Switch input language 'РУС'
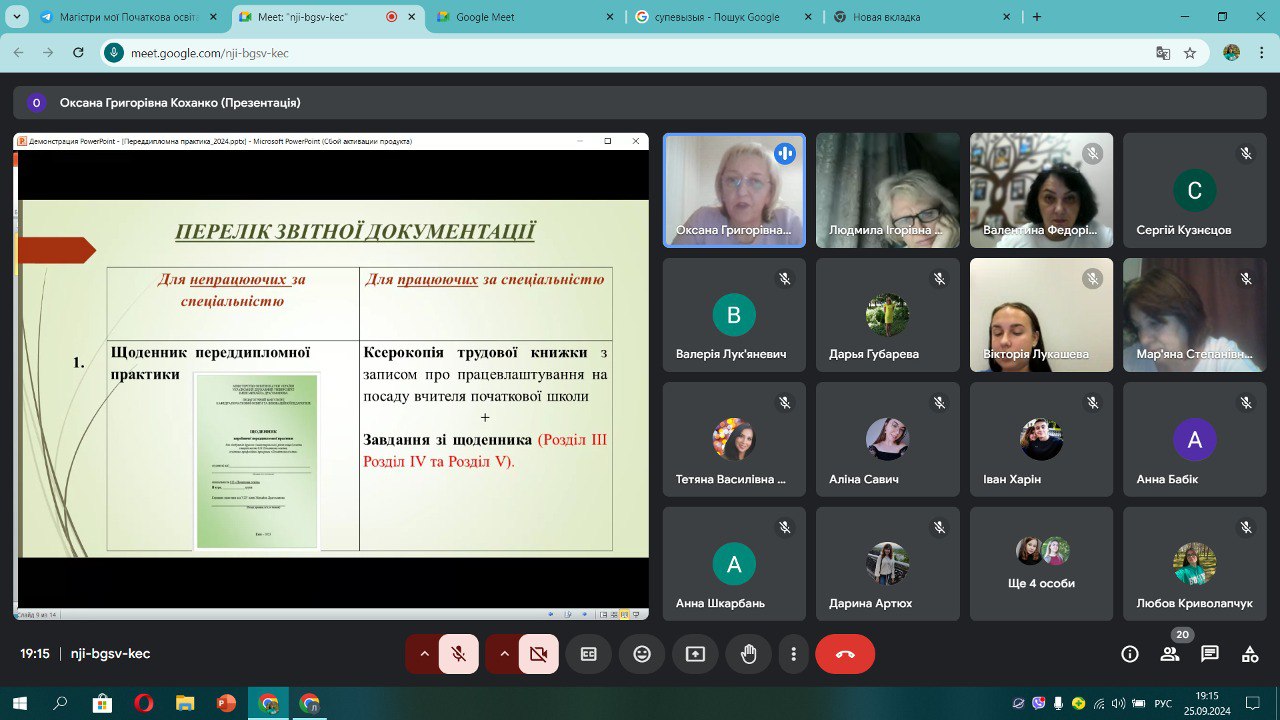Screen dimensions: 1280x720 coord(1163,703)
